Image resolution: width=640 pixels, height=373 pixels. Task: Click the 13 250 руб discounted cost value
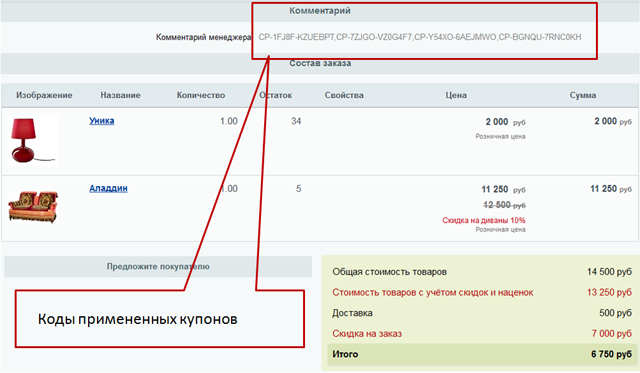[x=609, y=293]
